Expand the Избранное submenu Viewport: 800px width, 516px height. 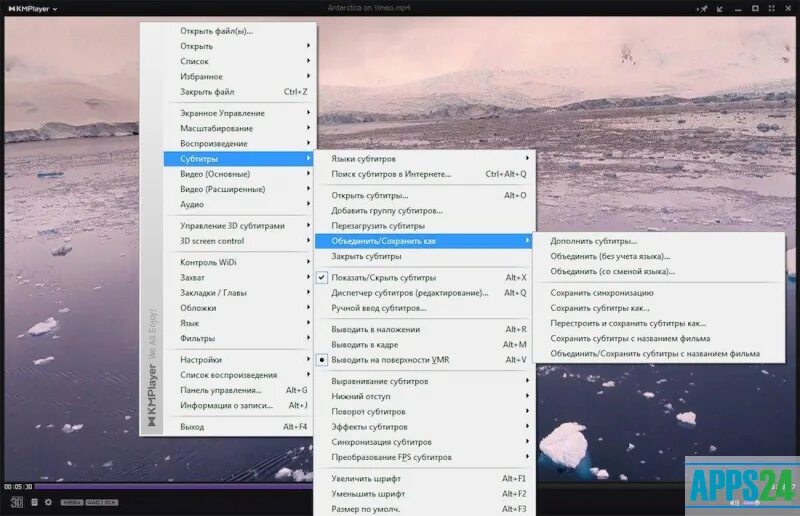point(239,77)
